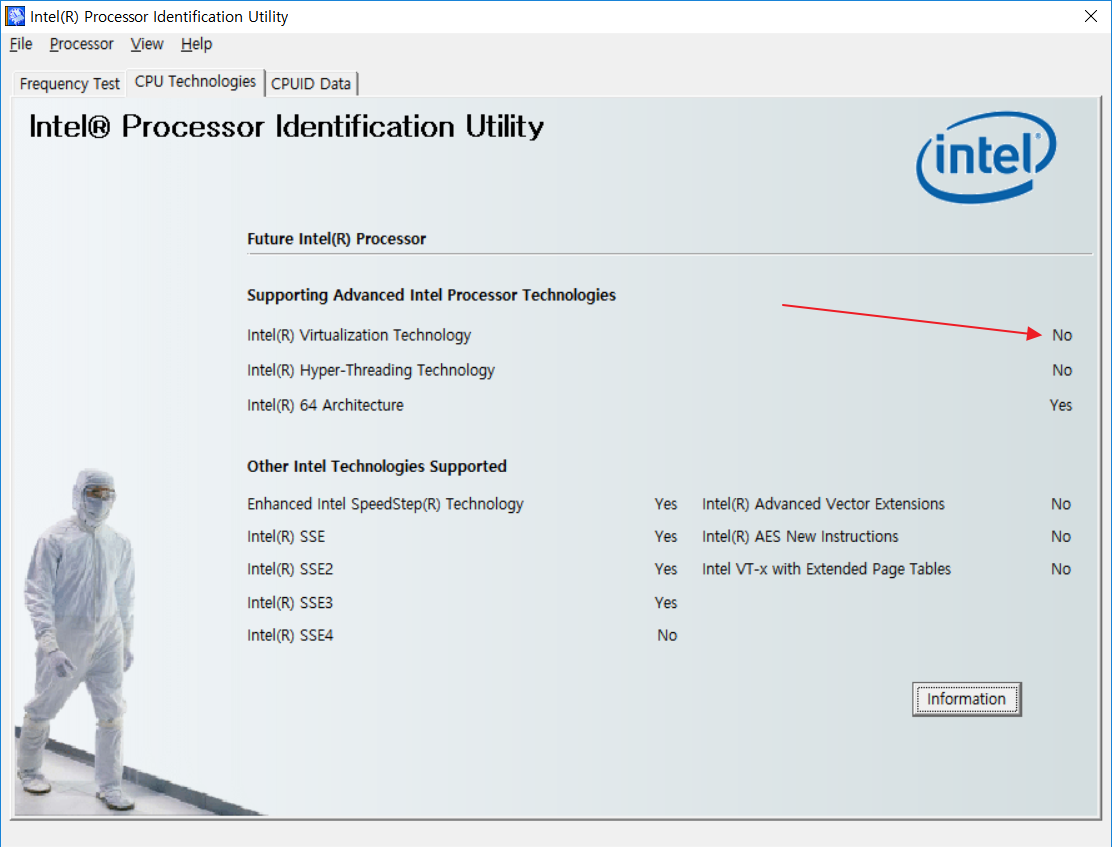Click the AES New Instructions 'No' value
Image resolution: width=1112 pixels, height=847 pixels.
[x=1061, y=536]
